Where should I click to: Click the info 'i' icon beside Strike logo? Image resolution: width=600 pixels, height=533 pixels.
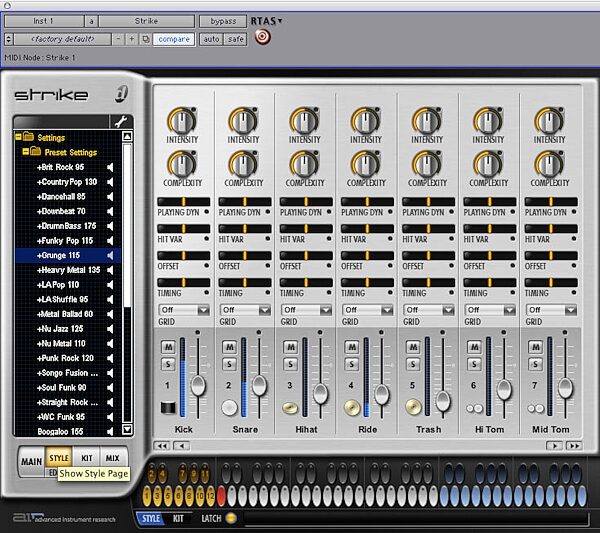[122, 94]
